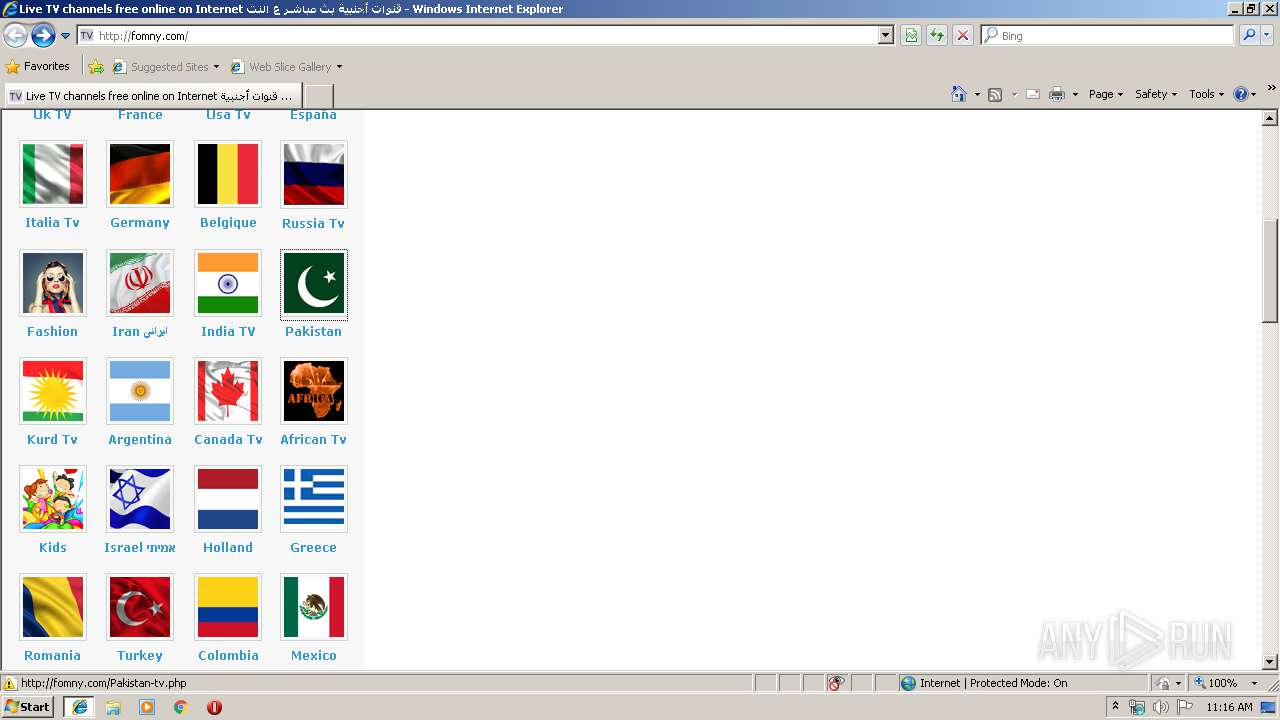Open the India TV text link

tap(228, 331)
